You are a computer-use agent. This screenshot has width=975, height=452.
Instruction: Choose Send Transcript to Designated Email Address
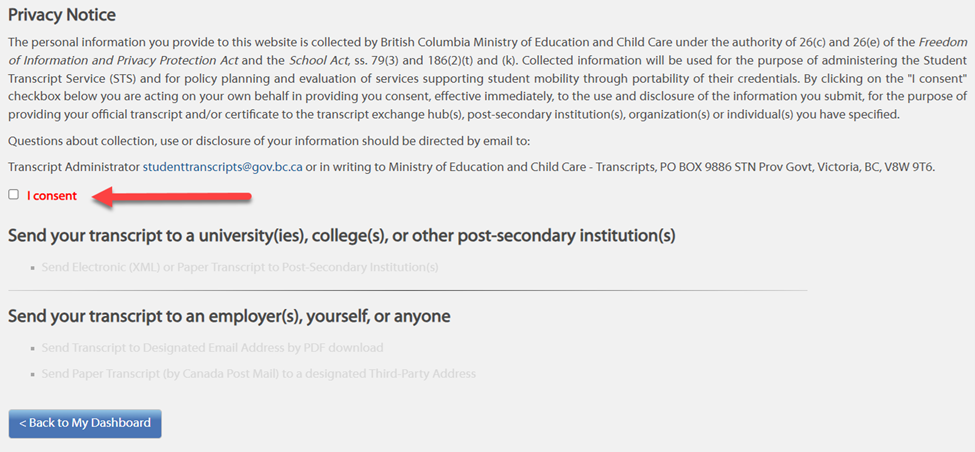pos(212,348)
